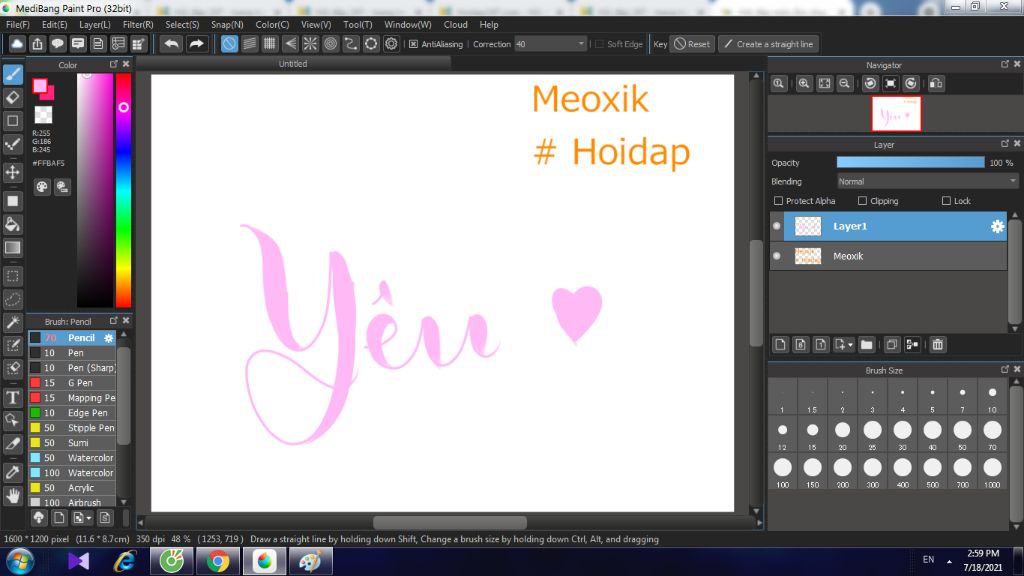Select the Eraser tool in left toolbar
The height and width of the screenshot is (576, 1024).
coord(12,97)
